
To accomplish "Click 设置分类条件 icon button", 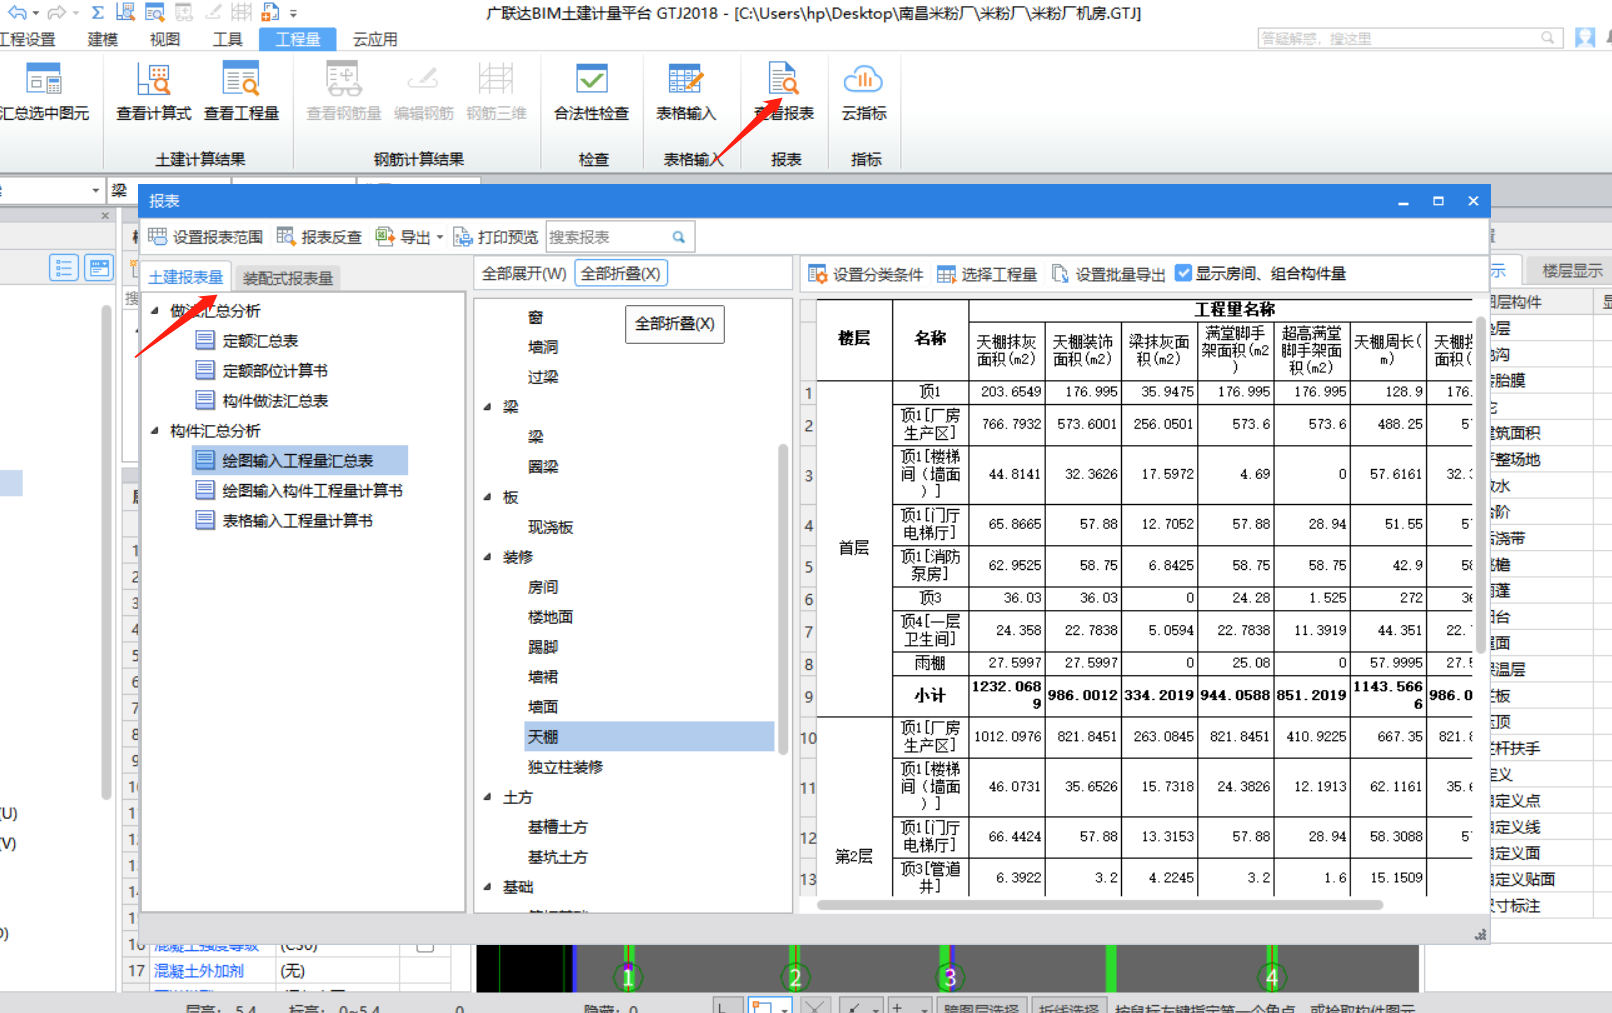I will [866, 274].
